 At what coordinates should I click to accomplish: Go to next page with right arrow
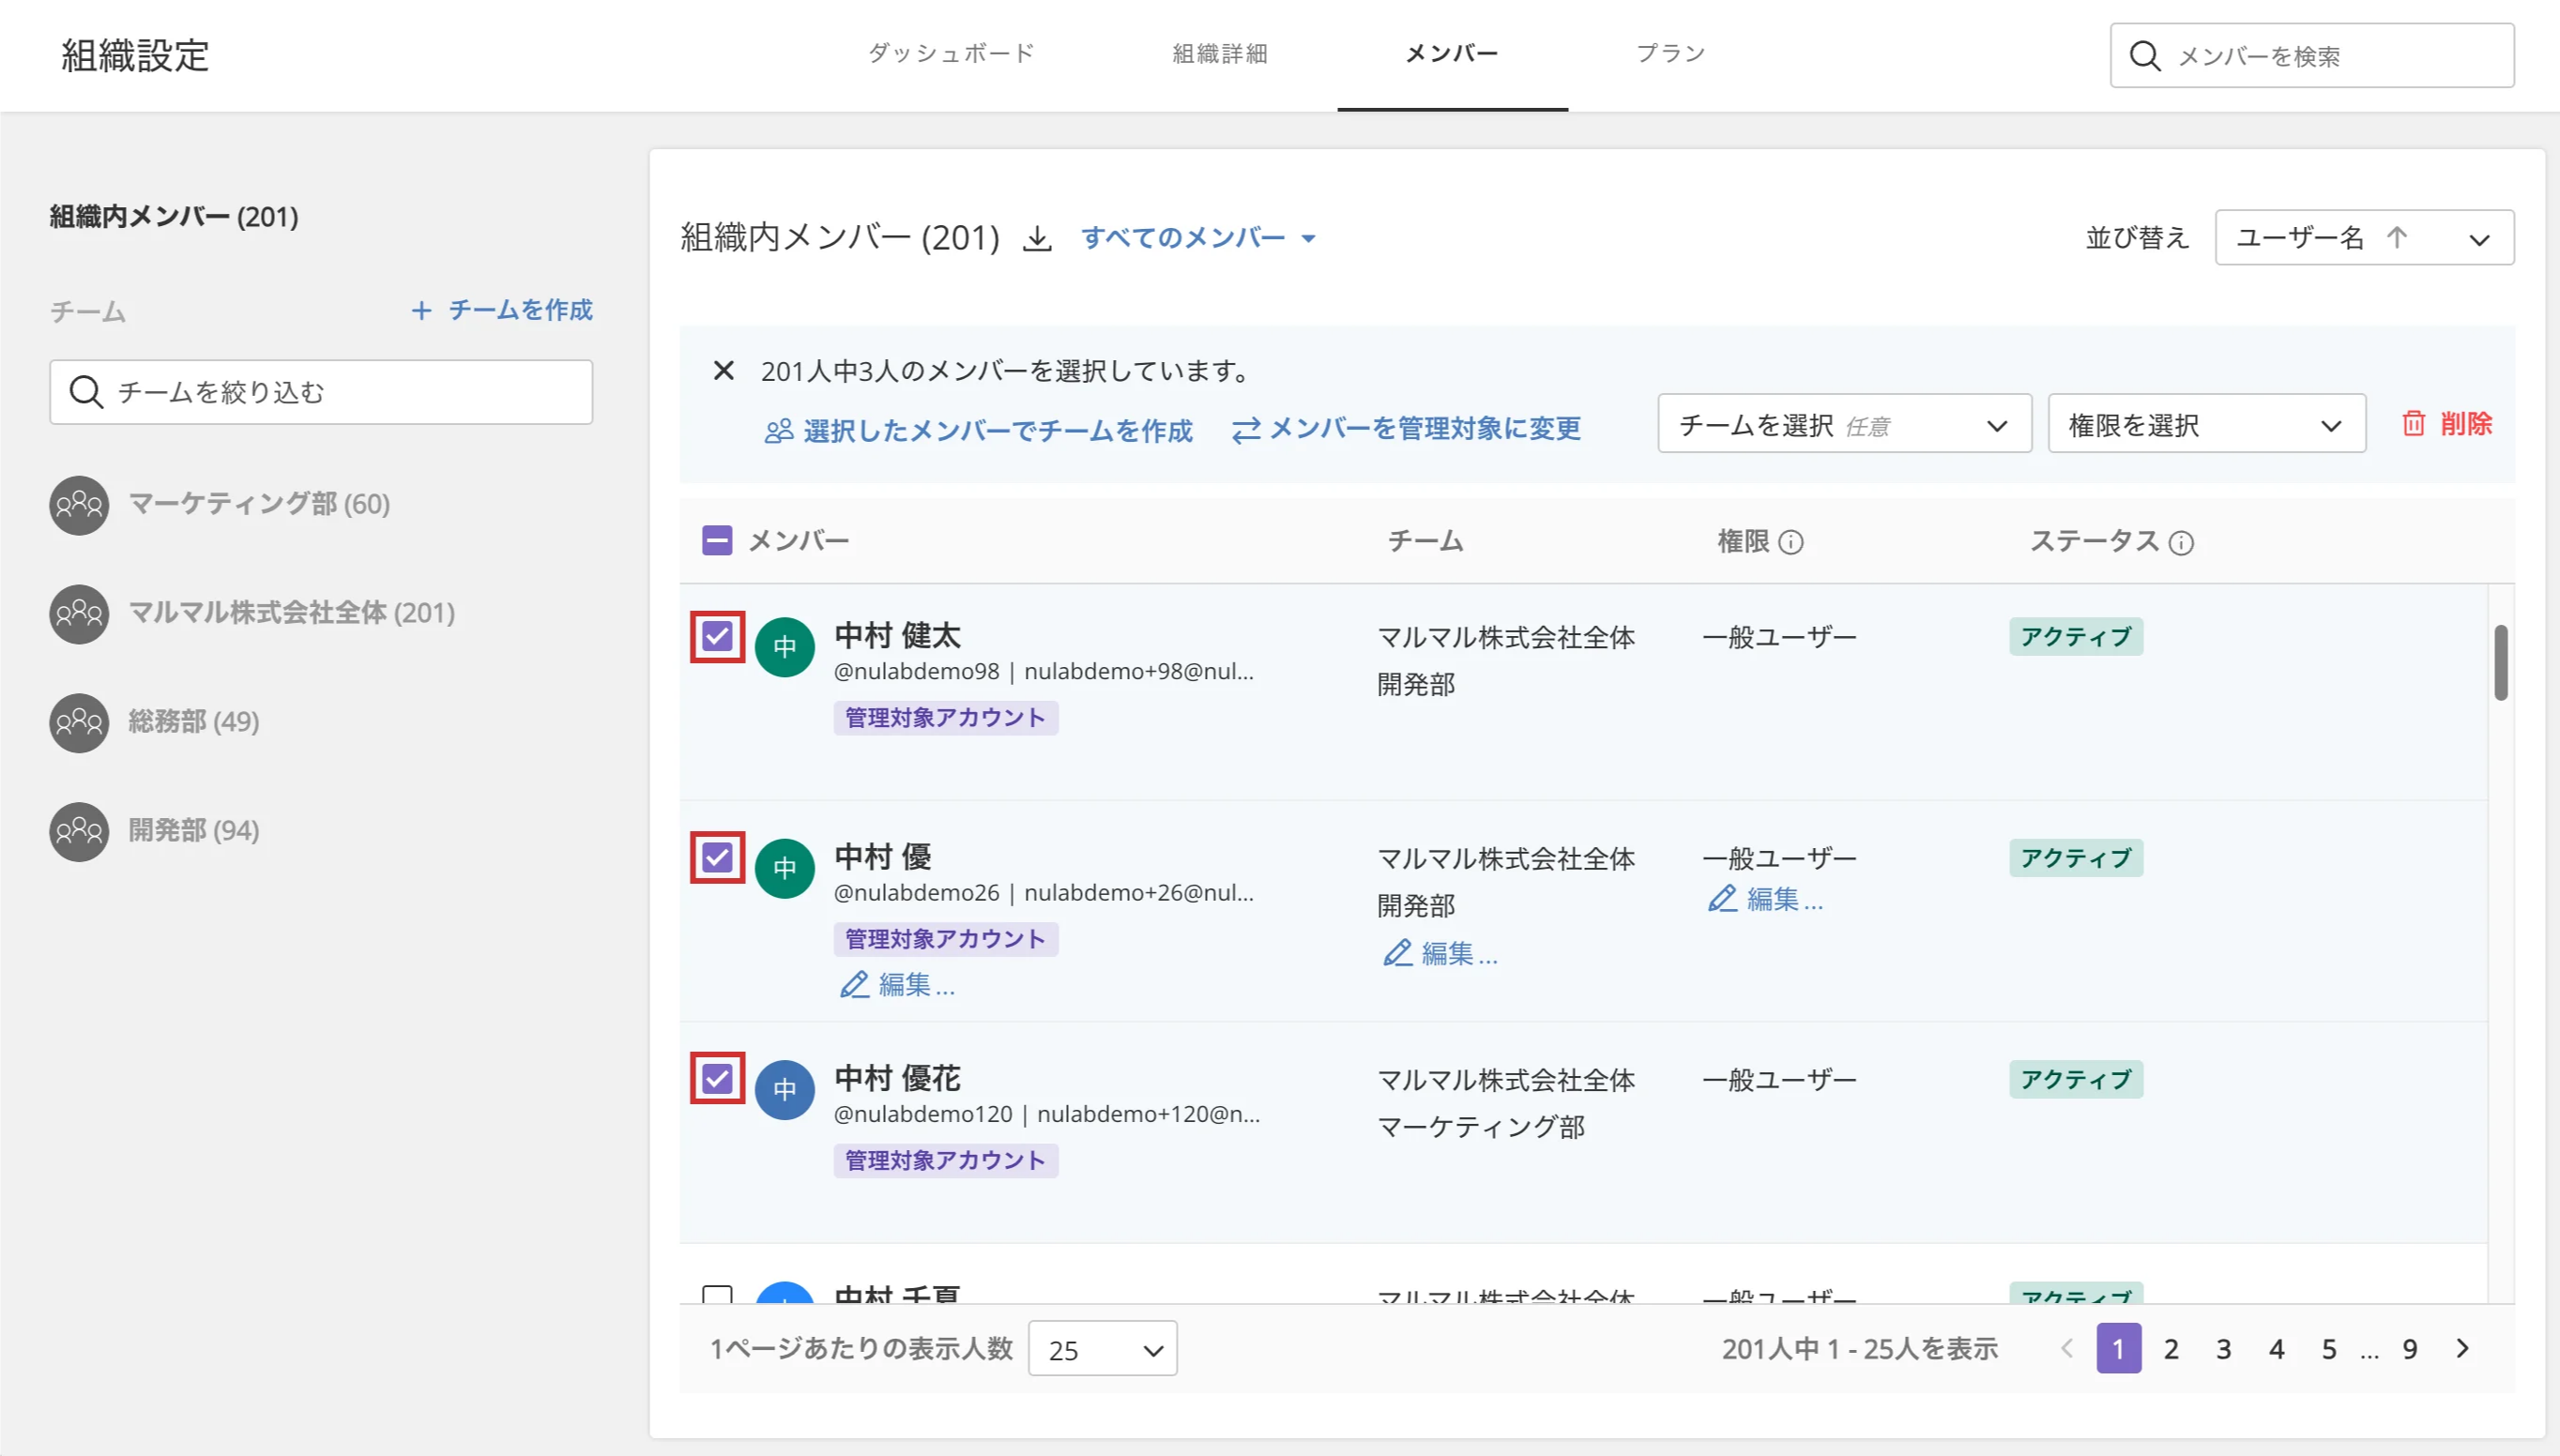(2462, 1348)
